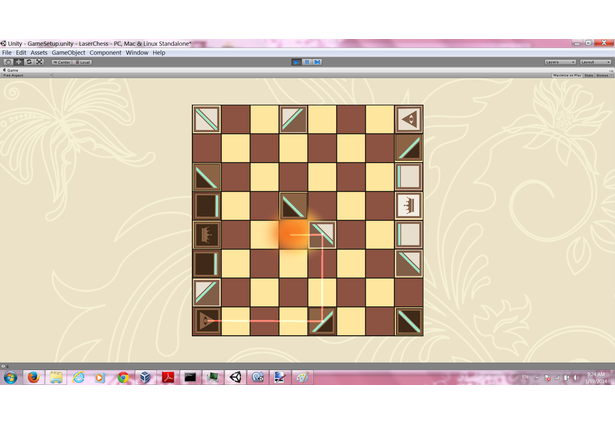This screenshot has width=615, height=424.
Task: Toggle the Stats overlay
Action: coord(589,75)
